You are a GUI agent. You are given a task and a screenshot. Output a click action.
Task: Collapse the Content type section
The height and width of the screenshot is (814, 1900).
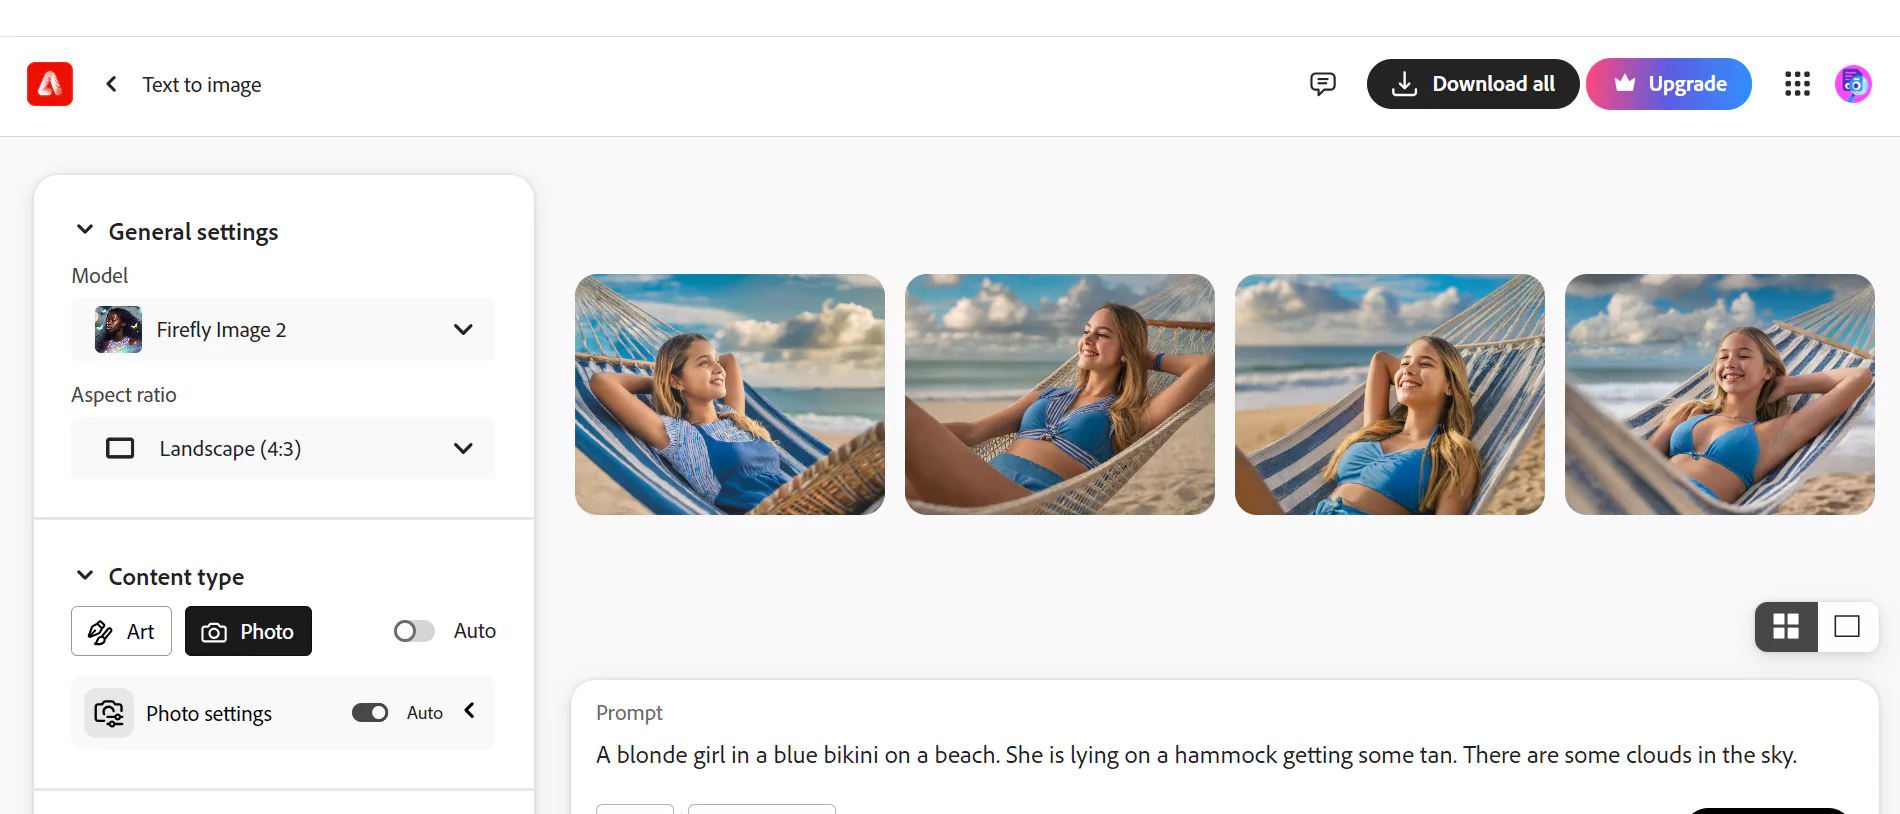(x=85, y=575)
